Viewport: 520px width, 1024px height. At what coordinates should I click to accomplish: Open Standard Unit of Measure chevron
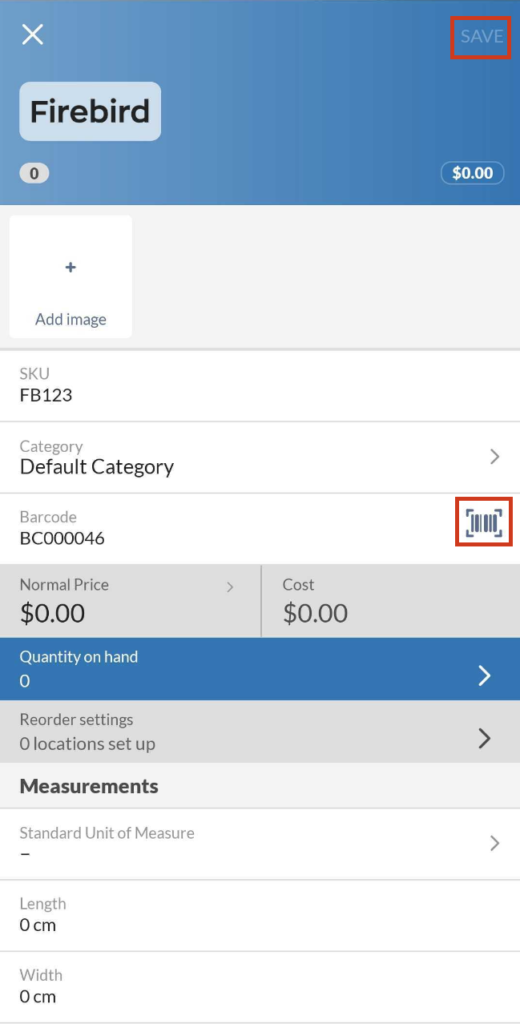point(495,843)
